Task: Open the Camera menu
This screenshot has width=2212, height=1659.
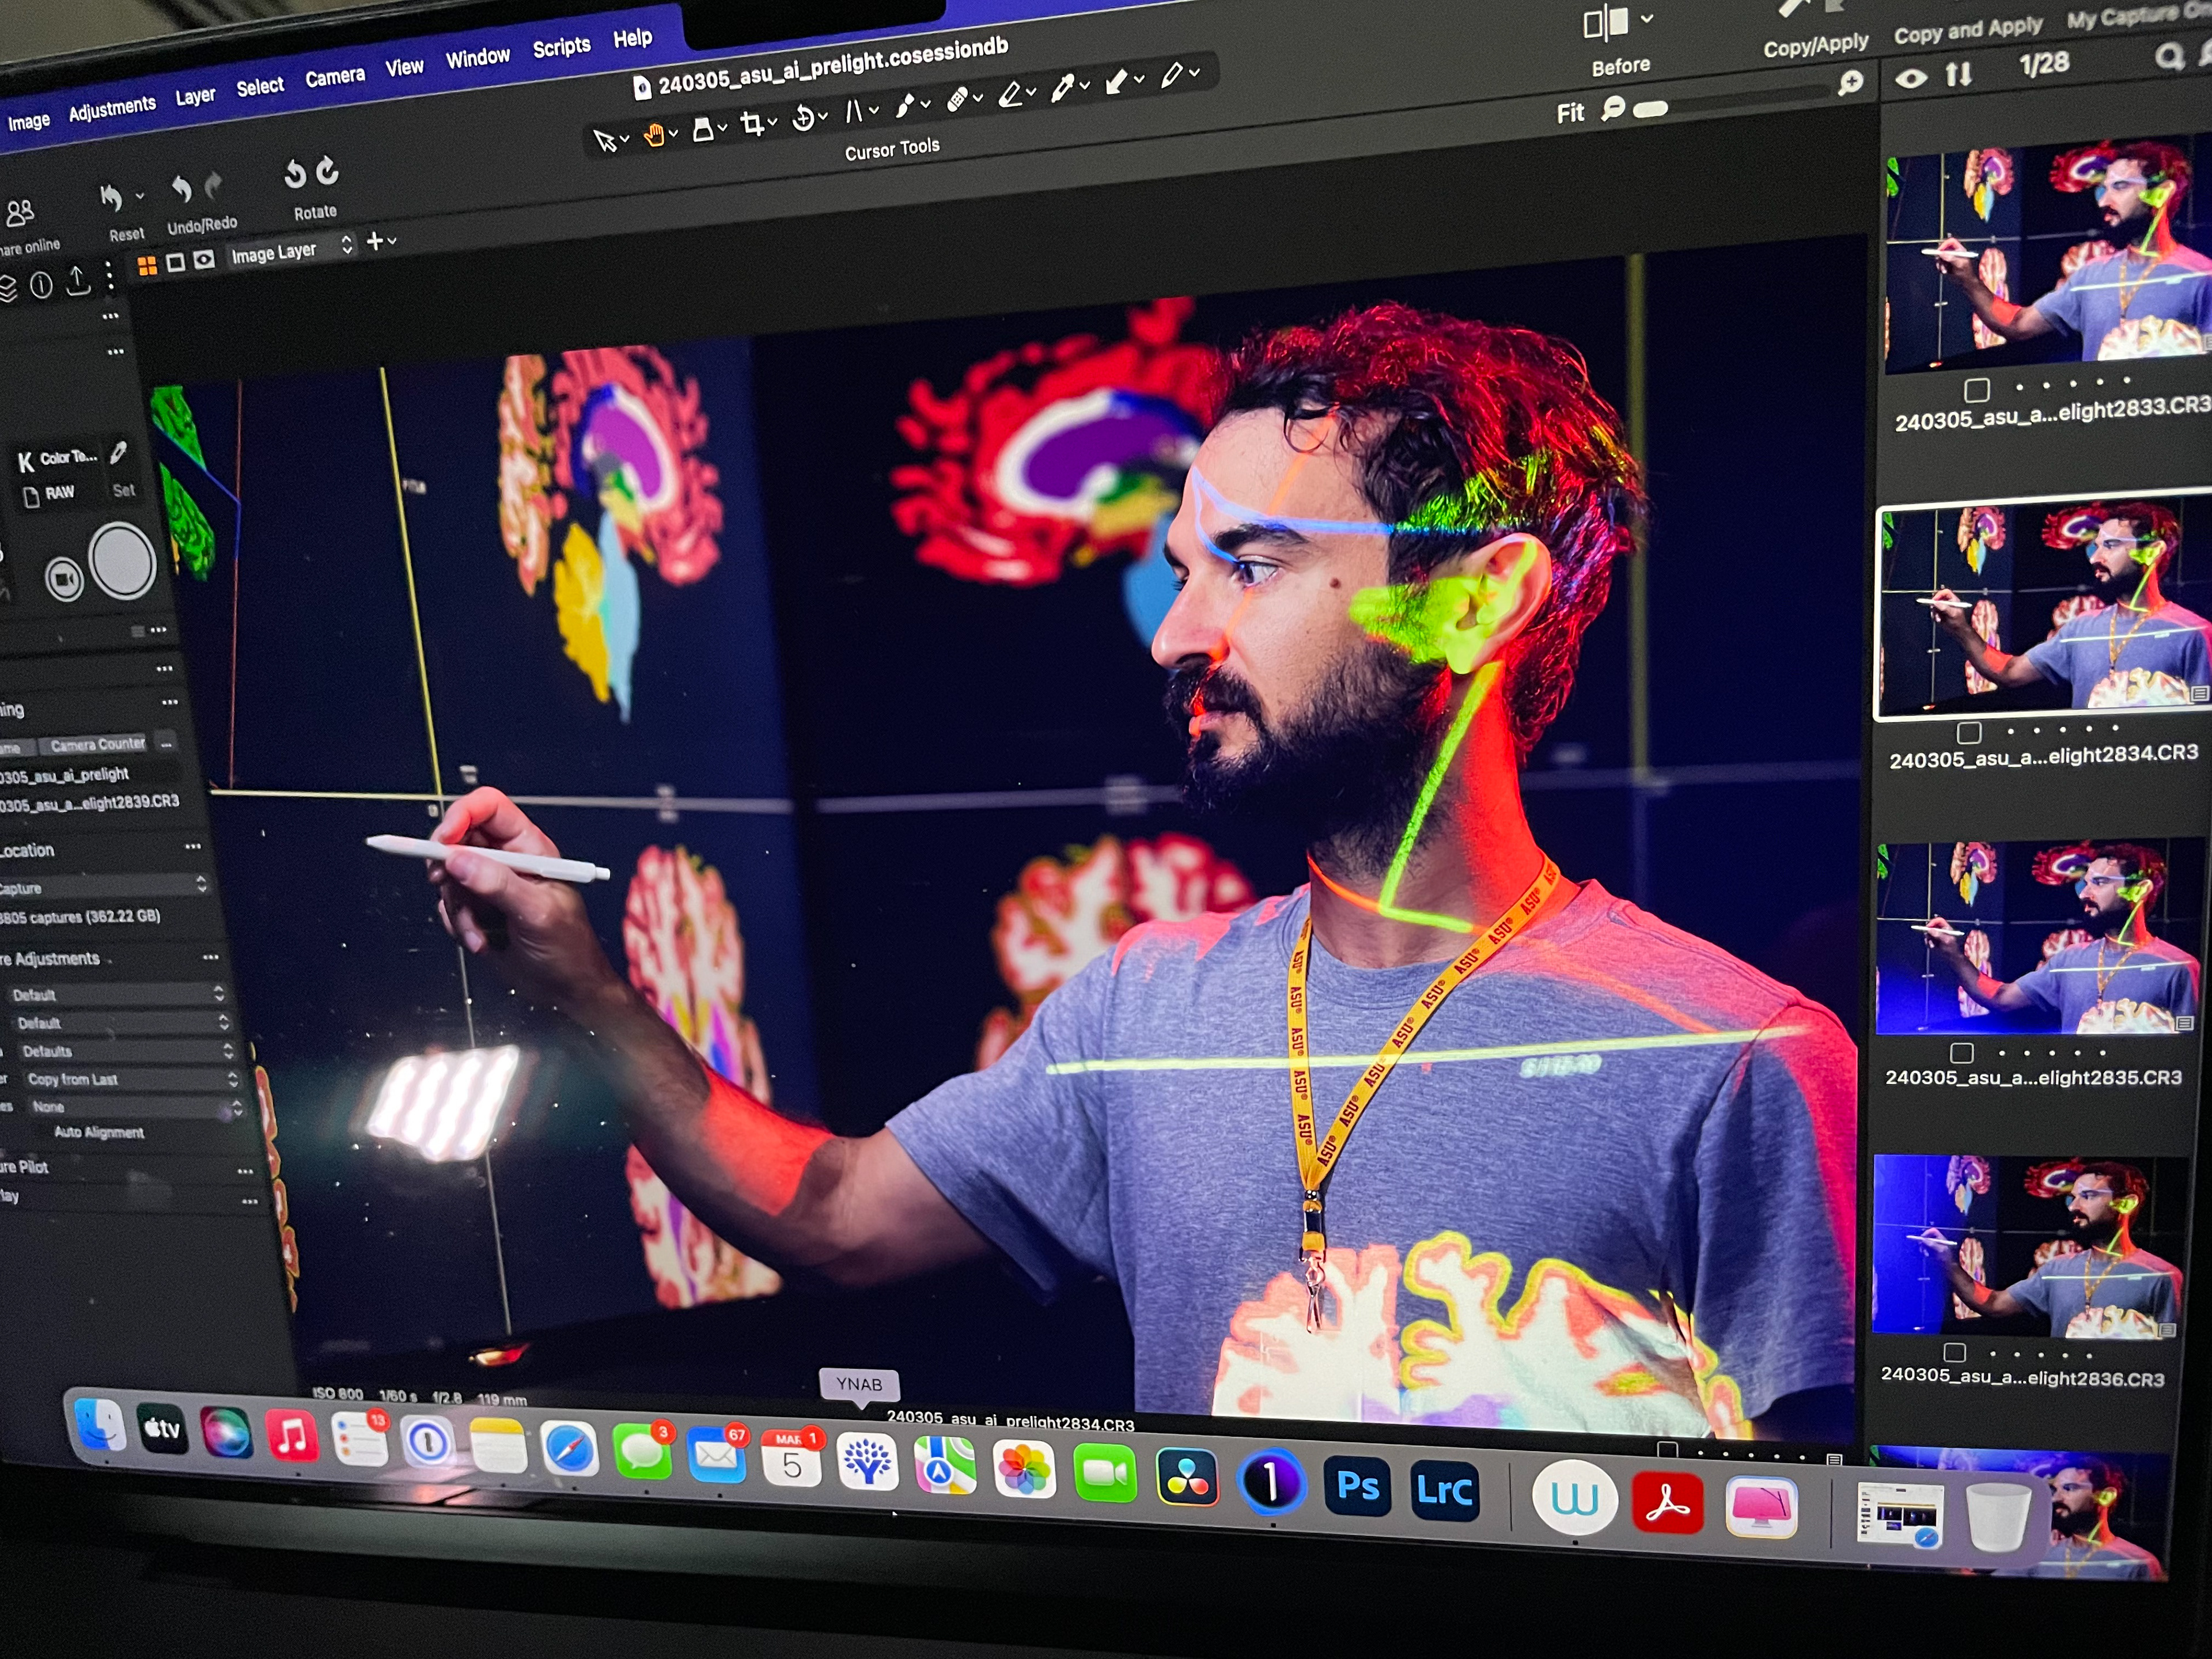Action: pos(335,77)
